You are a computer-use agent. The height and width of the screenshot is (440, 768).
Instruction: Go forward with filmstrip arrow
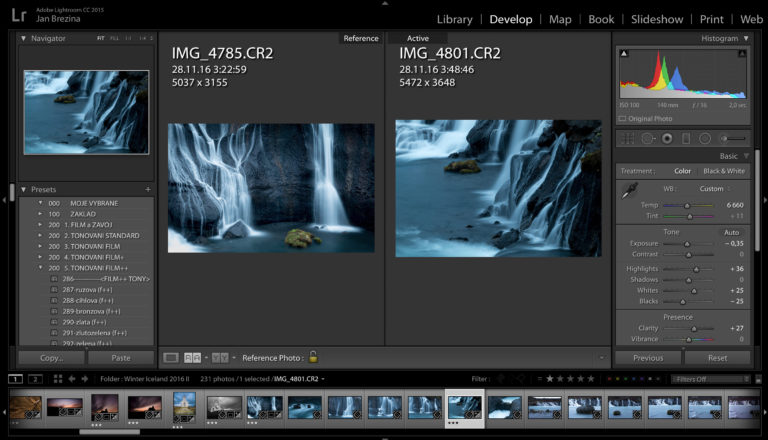coord(85,379)
